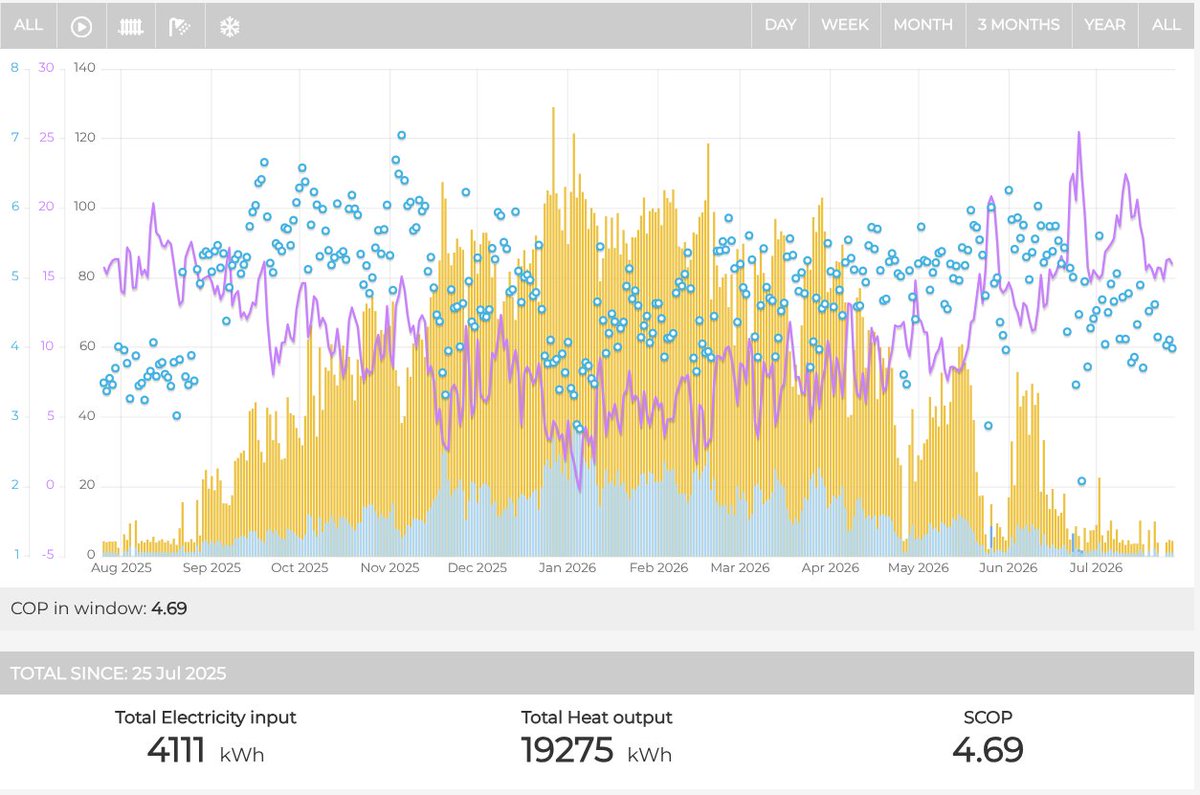The image size is (1200, 795).
Task: Click the highest COP dot near Nov 2025
Action: pyautogui.click(x=401, y=135)
